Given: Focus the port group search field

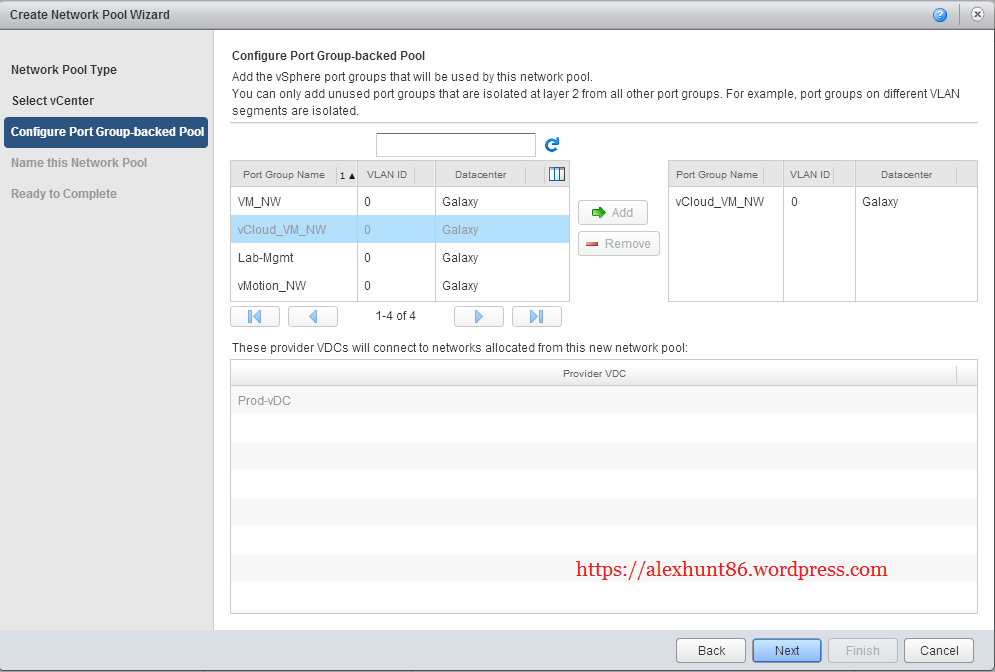Looking at the screenshot, I should (455, 145).
